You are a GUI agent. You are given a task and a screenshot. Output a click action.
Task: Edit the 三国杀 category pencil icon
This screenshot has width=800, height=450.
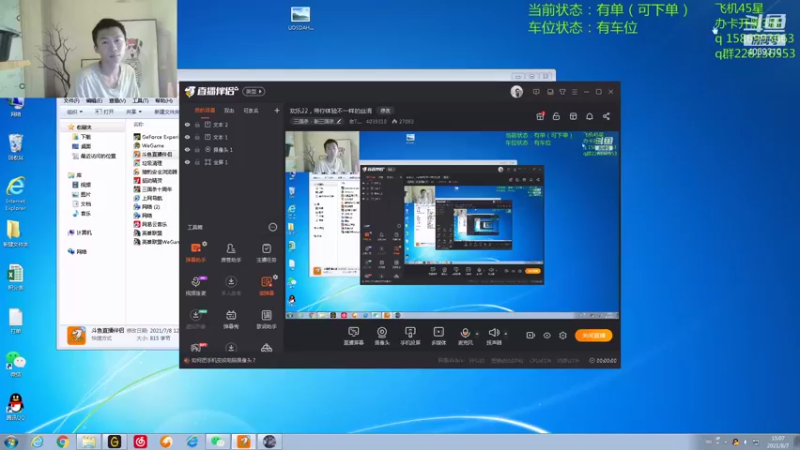pos(339,121)
